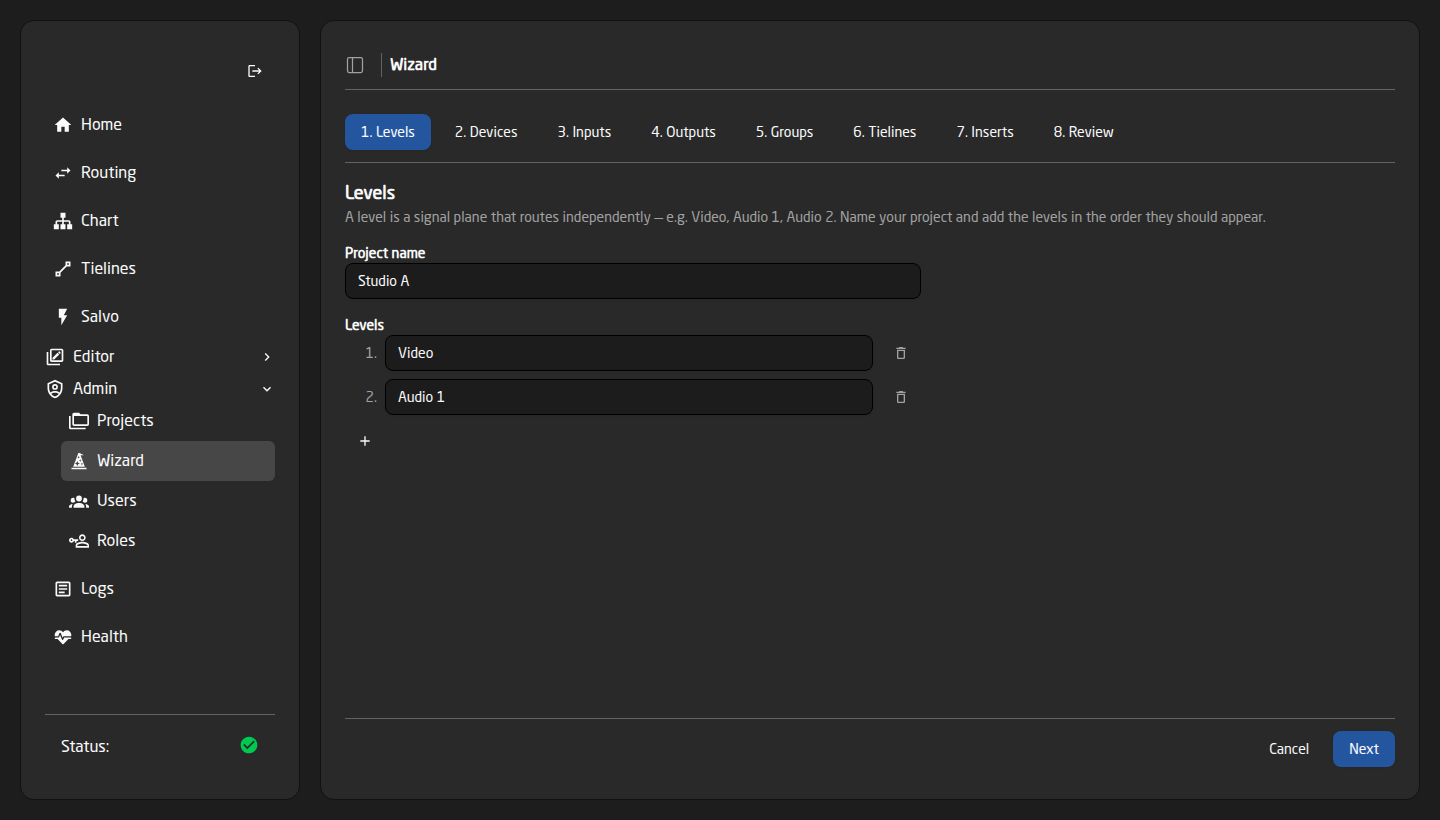Click the Roles key-person icon
The height and width of the screenshot is (820, 1440).
pyautogui.click(x=79, y=541)
